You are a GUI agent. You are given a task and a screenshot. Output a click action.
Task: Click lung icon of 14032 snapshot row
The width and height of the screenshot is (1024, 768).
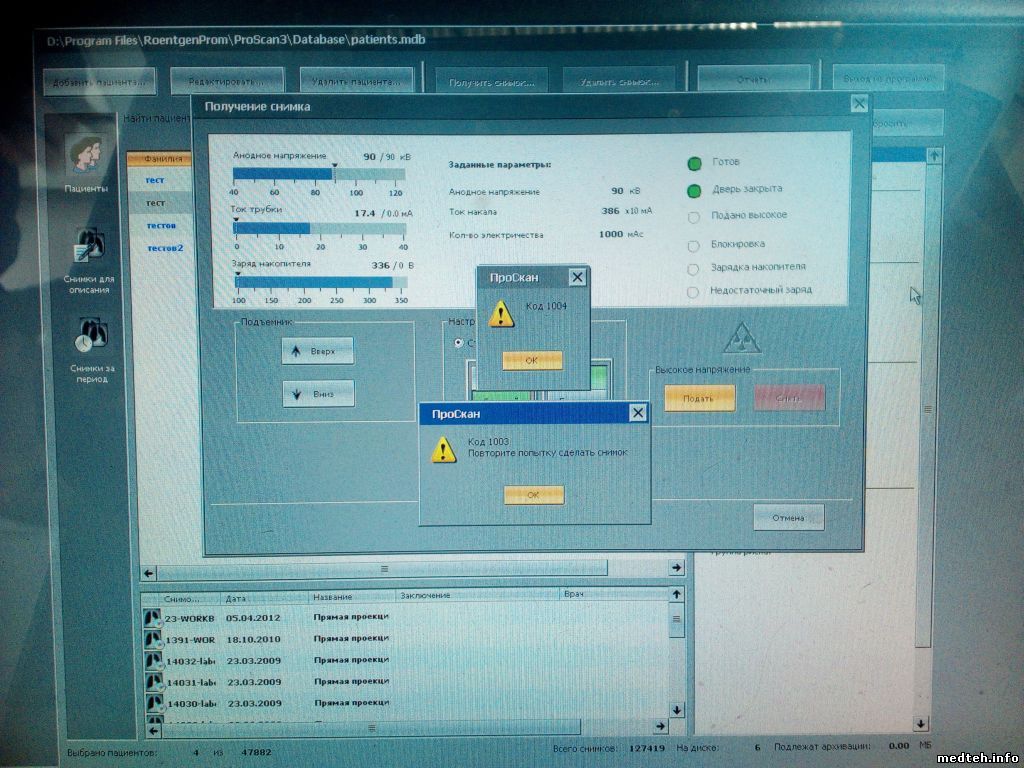pos(154,661)
